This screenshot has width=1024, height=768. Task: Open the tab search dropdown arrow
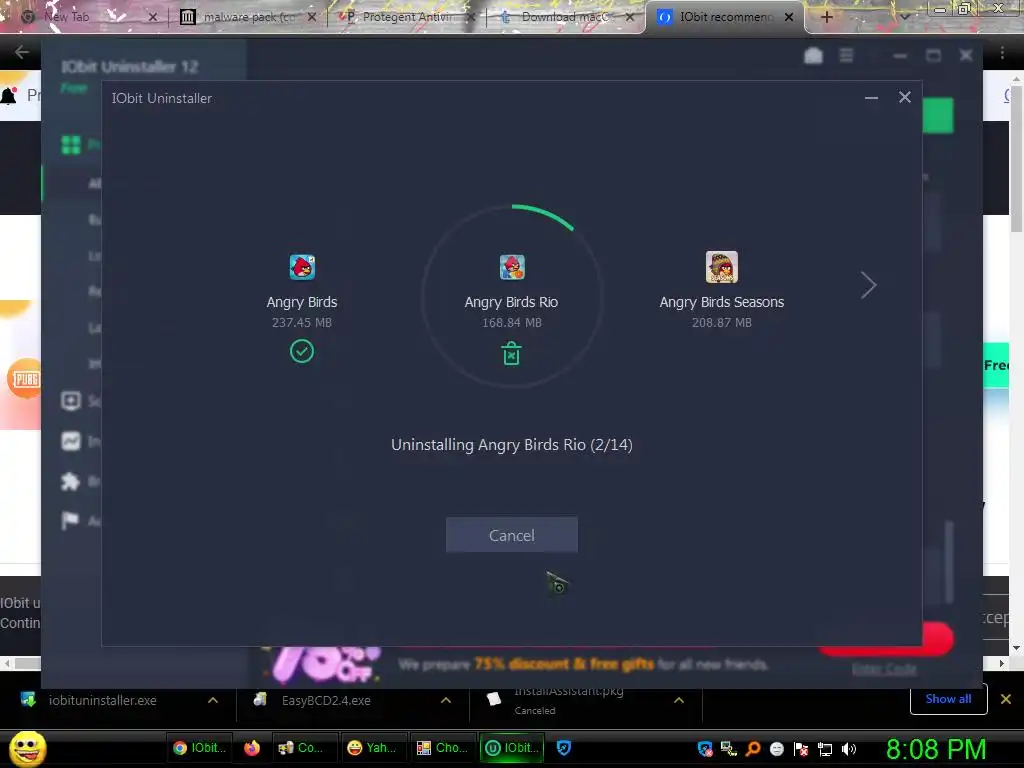(905, 17)
